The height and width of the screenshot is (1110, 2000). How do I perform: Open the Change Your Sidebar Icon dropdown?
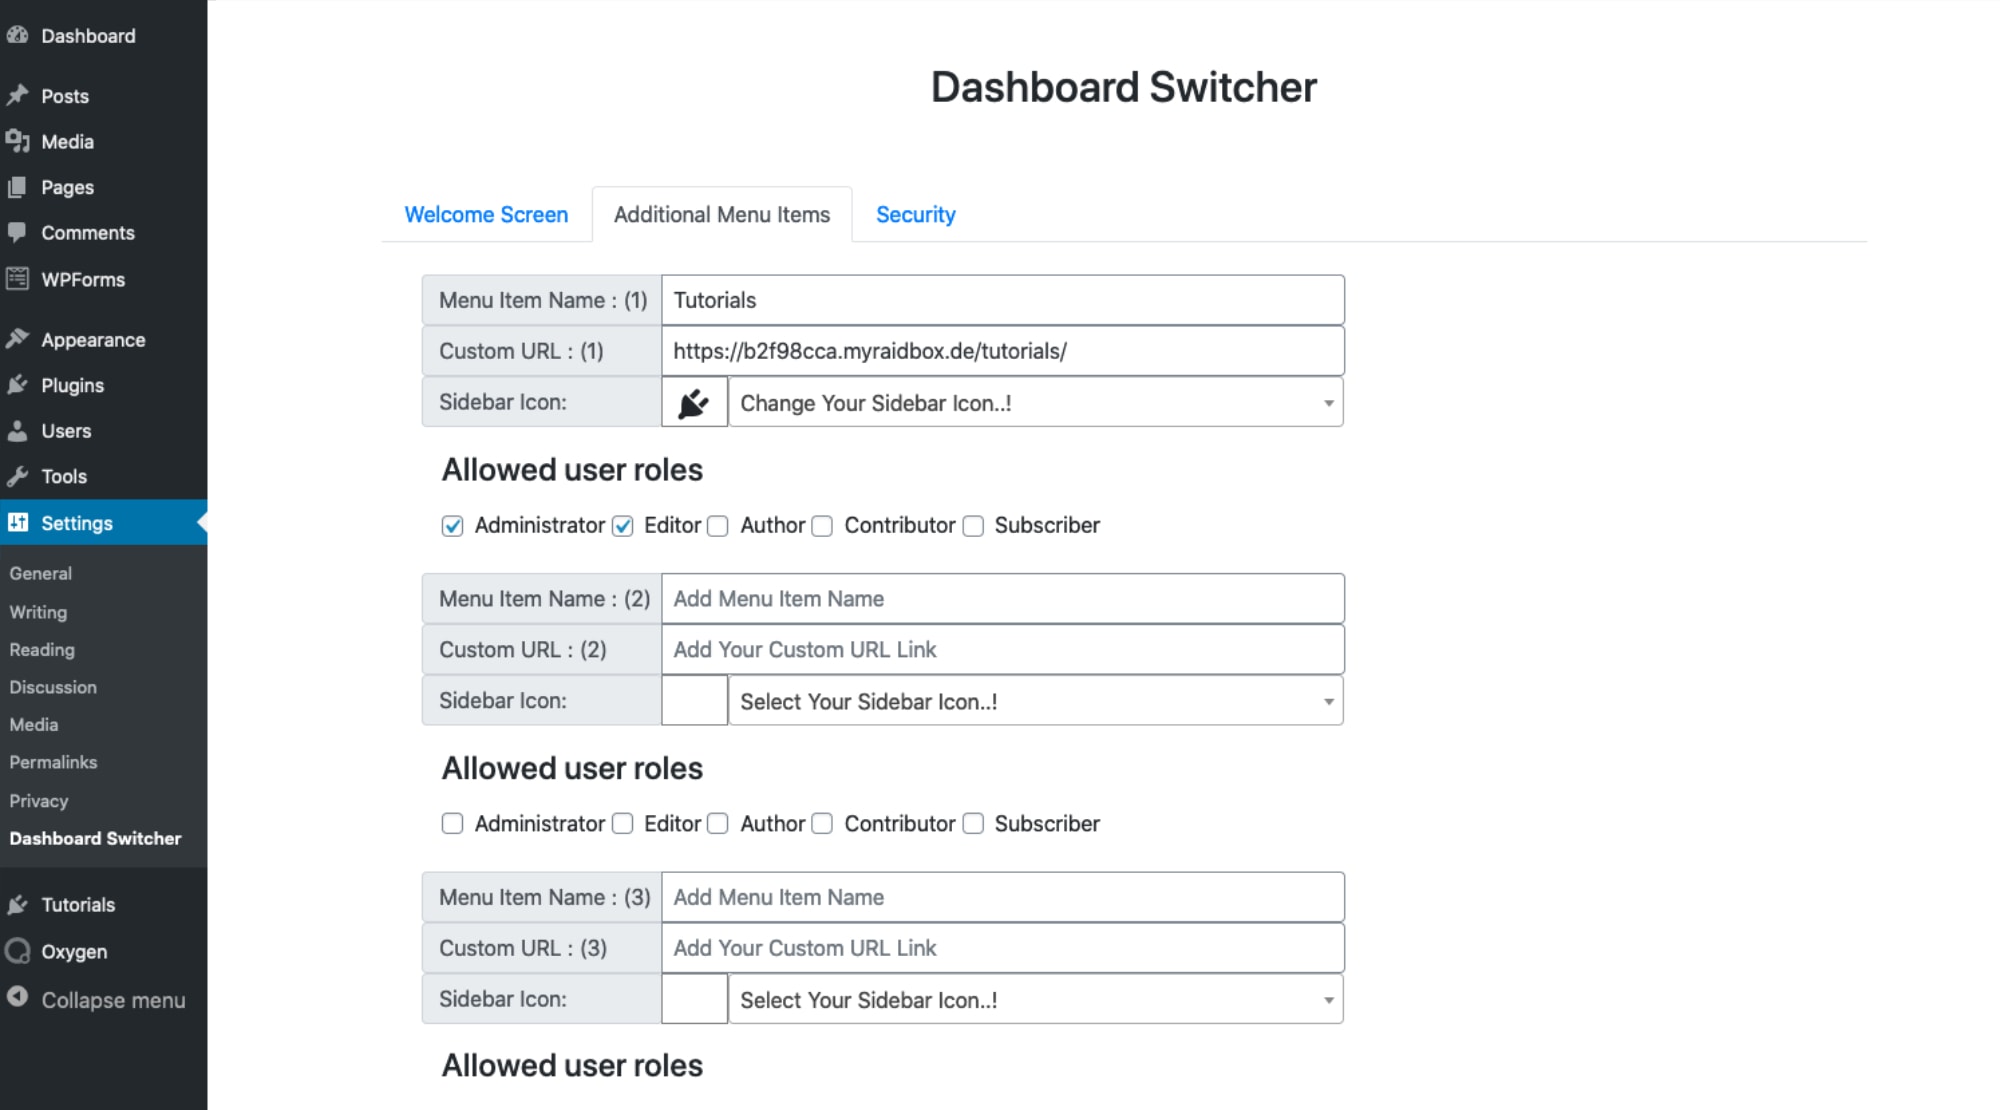1035,403
